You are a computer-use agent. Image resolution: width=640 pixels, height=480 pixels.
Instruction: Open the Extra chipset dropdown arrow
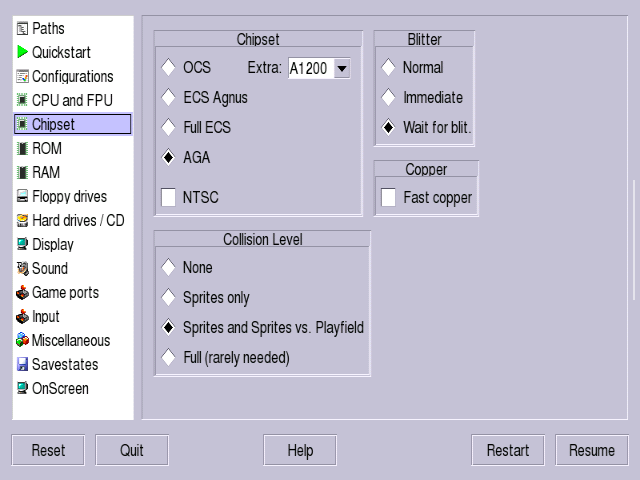[342, 68]
